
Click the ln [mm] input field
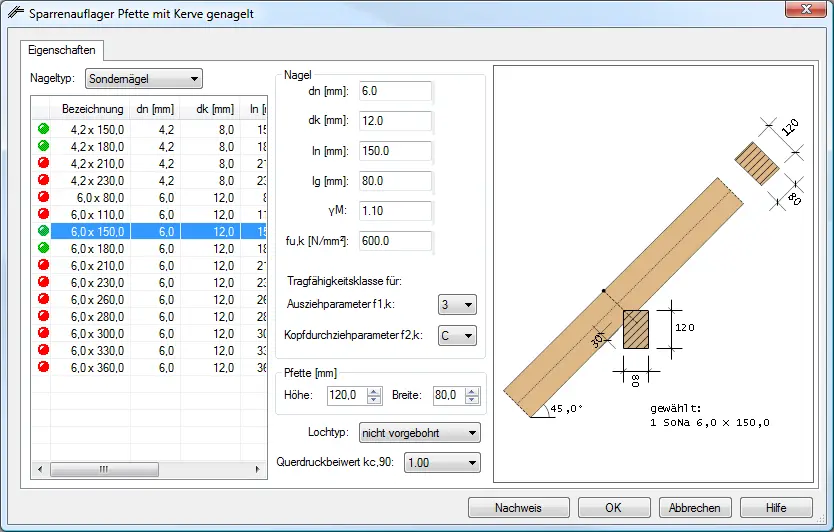395,151
